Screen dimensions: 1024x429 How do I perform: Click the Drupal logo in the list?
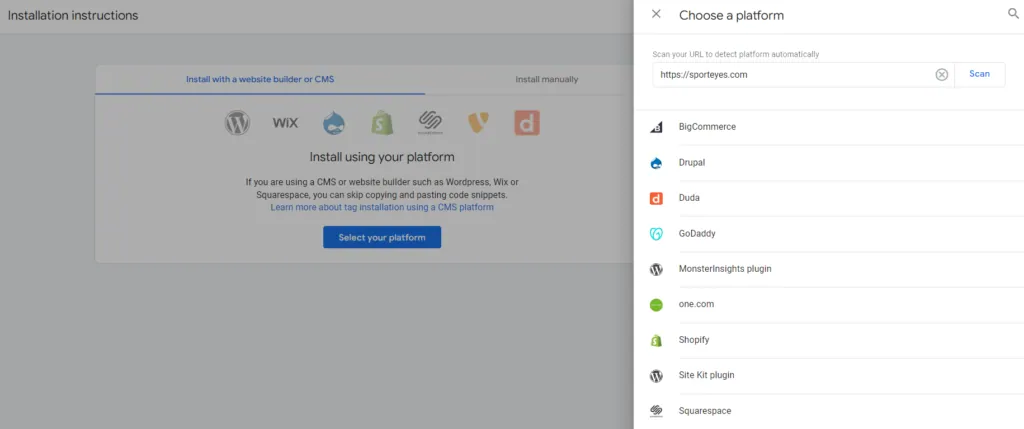[x=656, y=163]
